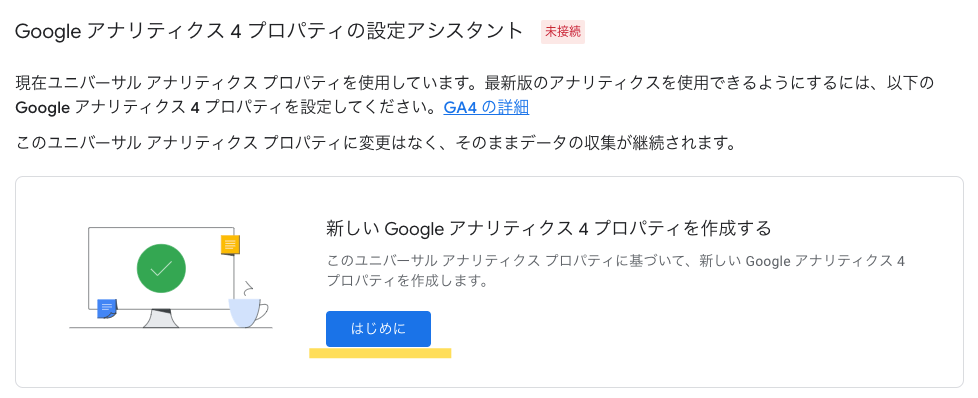Click the monitor stand in the illustration

pyautogui.click(x=161, y=318)
